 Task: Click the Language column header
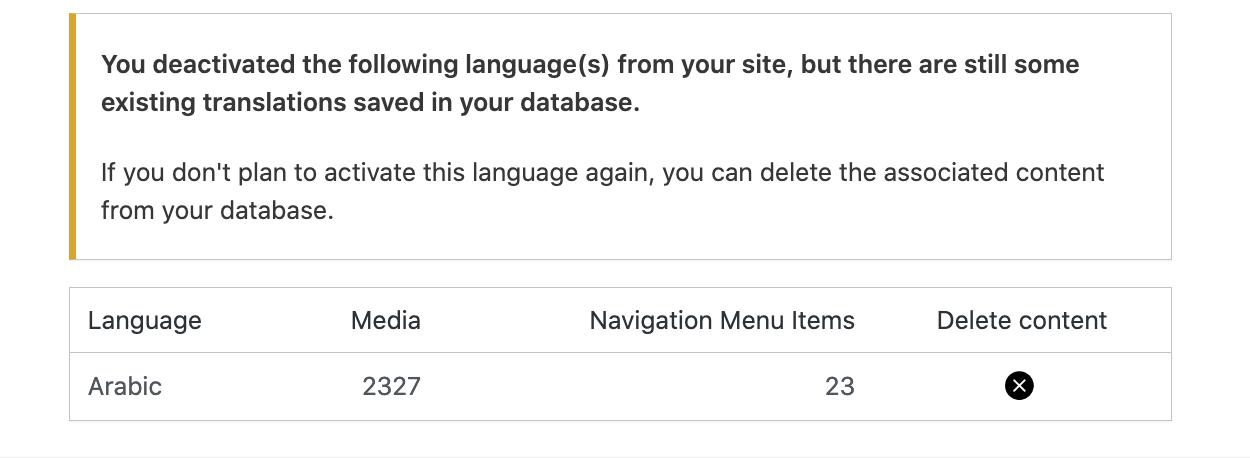145,321
